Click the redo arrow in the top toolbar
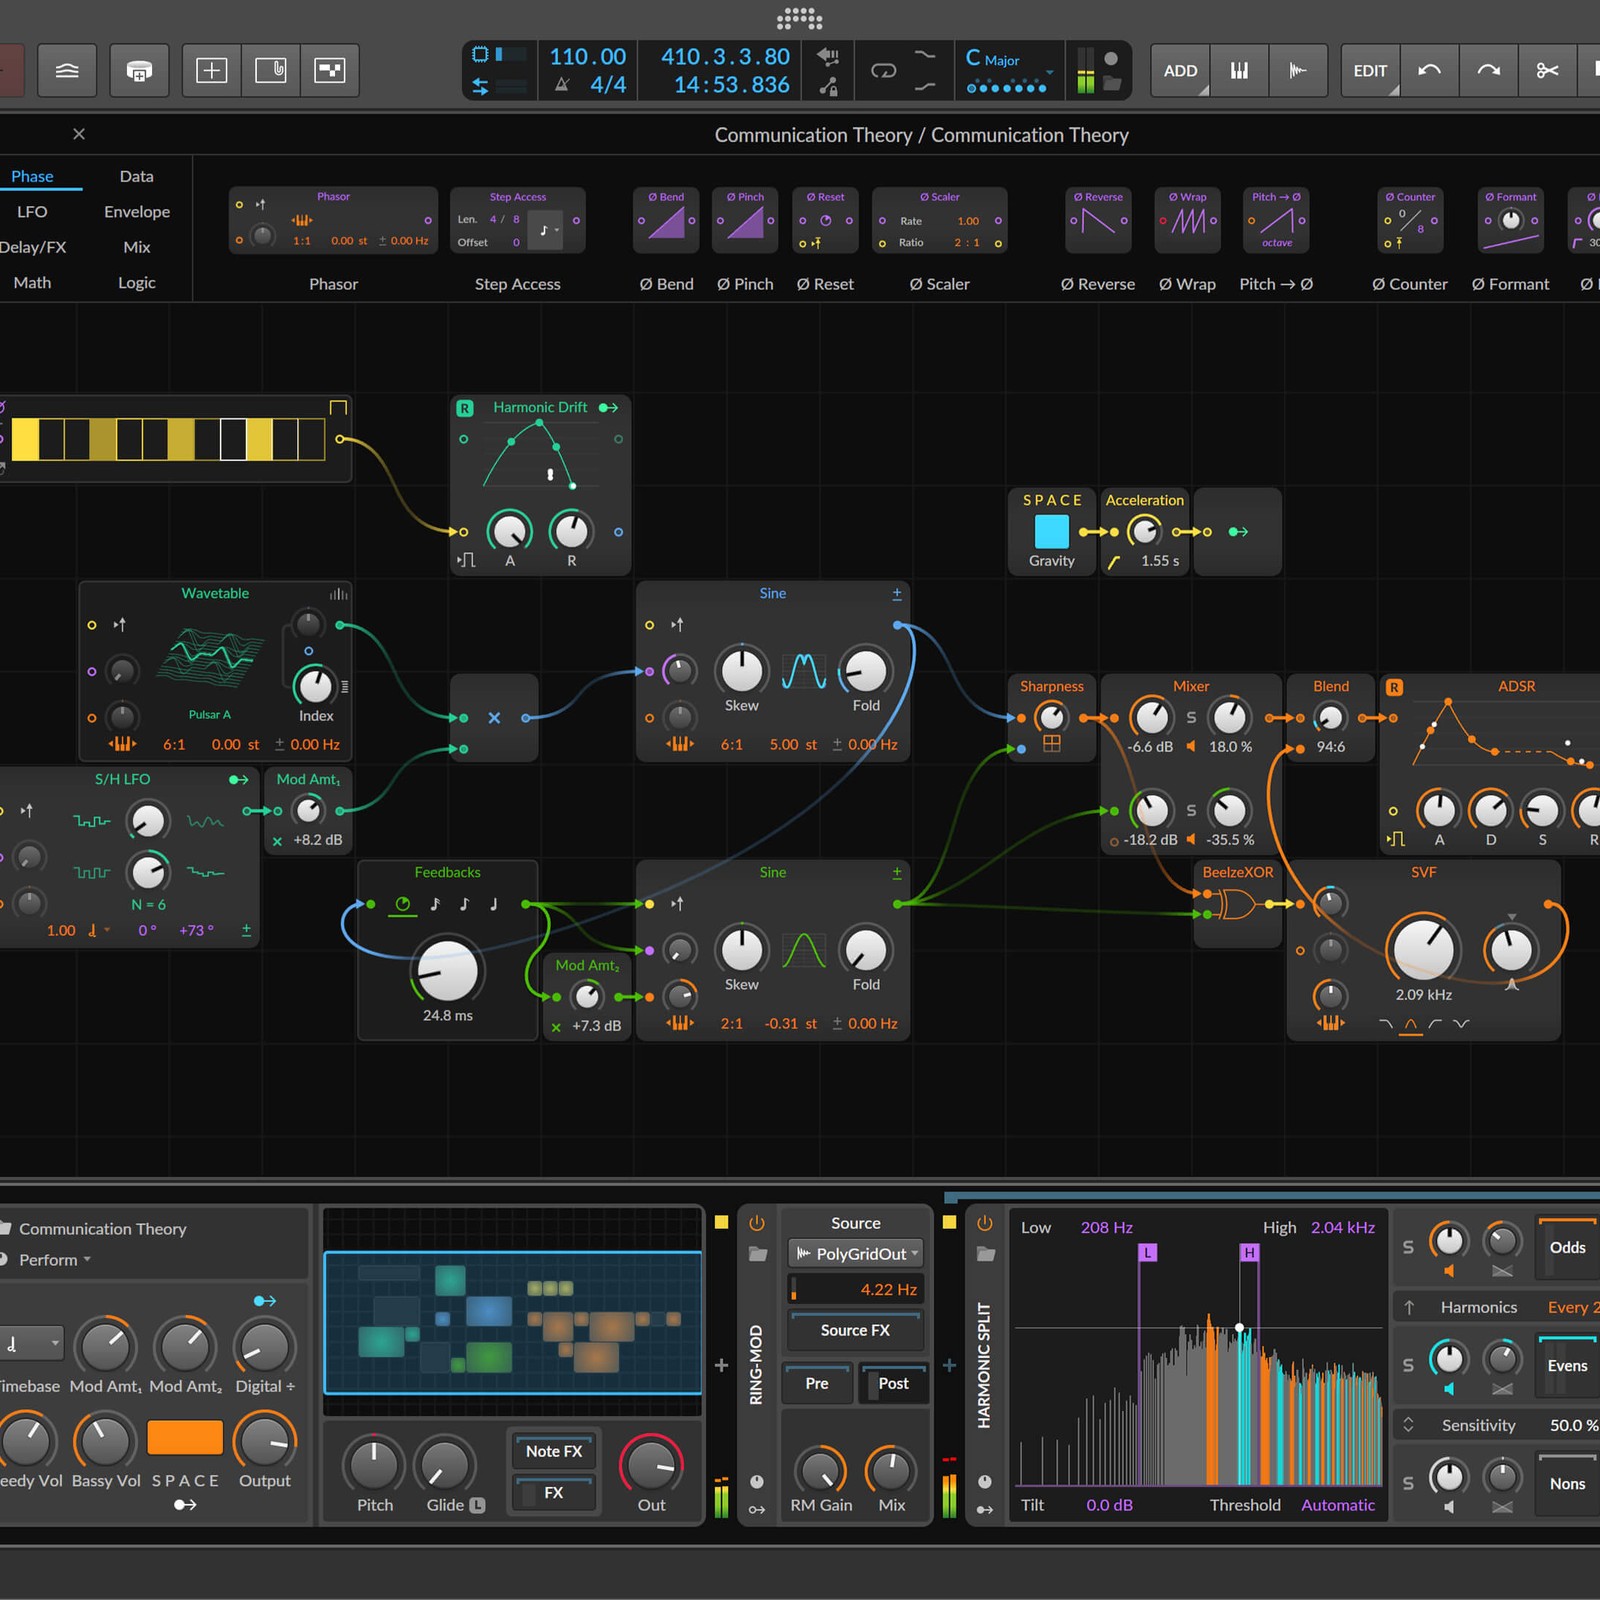1600x1600 pixels. point(1488,70)
